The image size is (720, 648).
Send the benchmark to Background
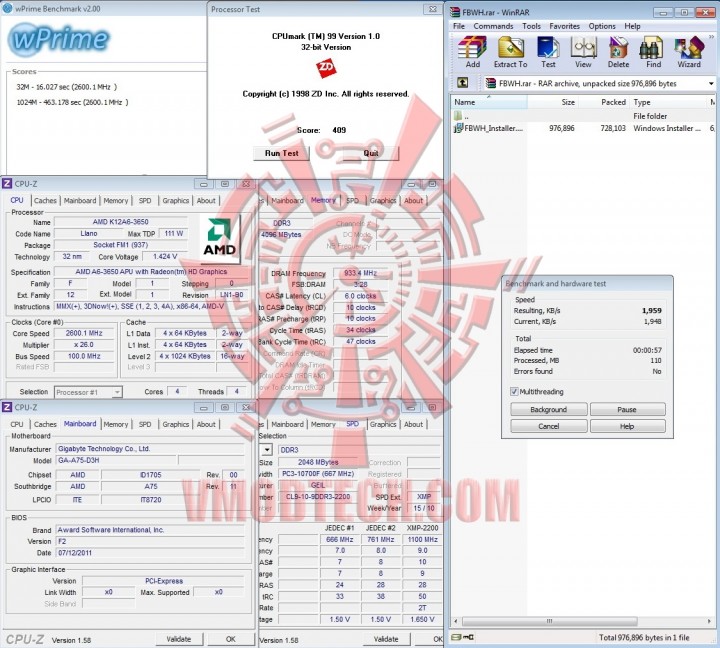coord(548,409)
